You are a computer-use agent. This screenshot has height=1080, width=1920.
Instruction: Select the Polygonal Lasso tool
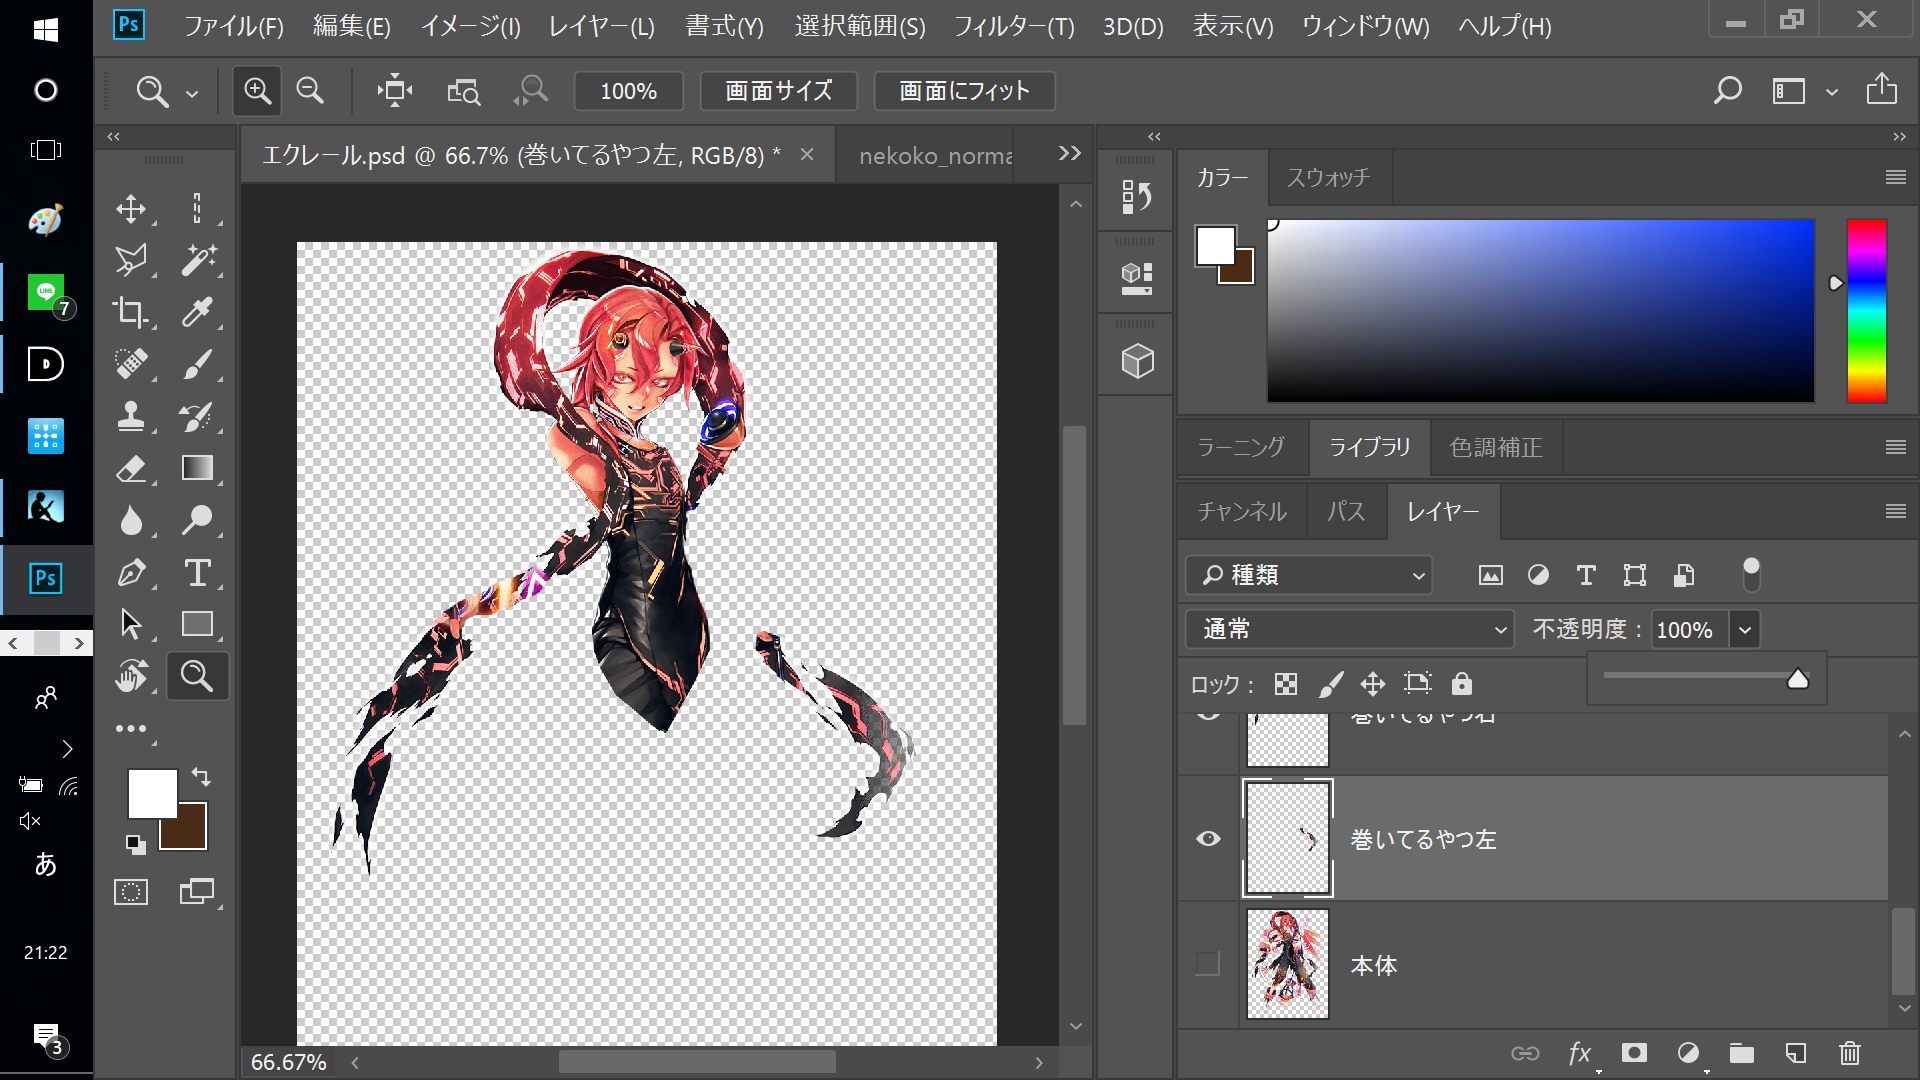point(131,261)
